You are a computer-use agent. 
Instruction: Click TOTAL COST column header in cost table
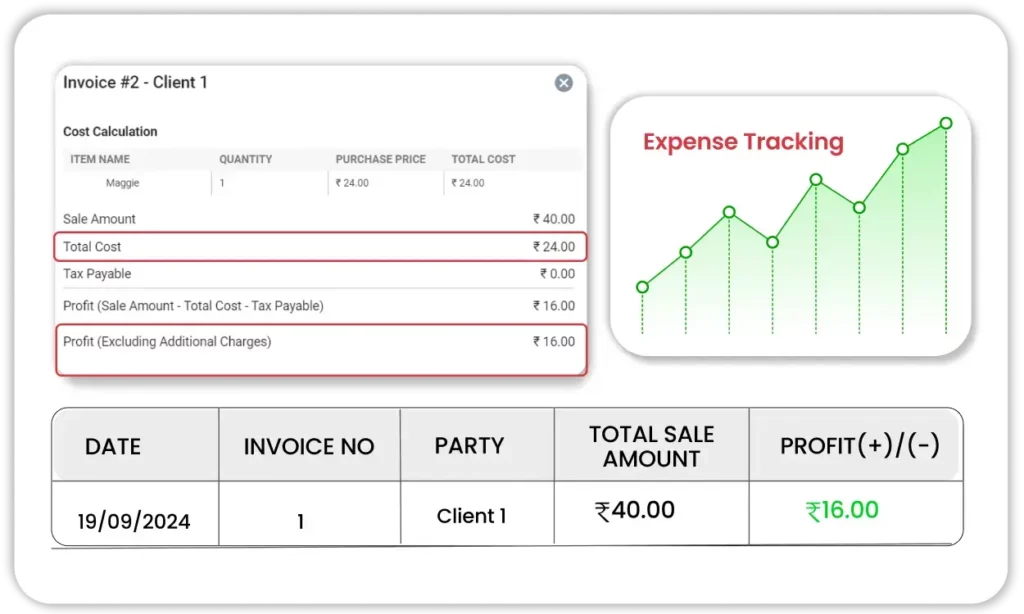point(483,159)
